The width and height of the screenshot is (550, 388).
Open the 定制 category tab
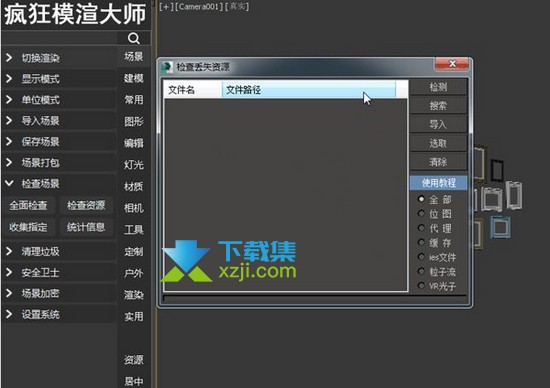(134, 252)
